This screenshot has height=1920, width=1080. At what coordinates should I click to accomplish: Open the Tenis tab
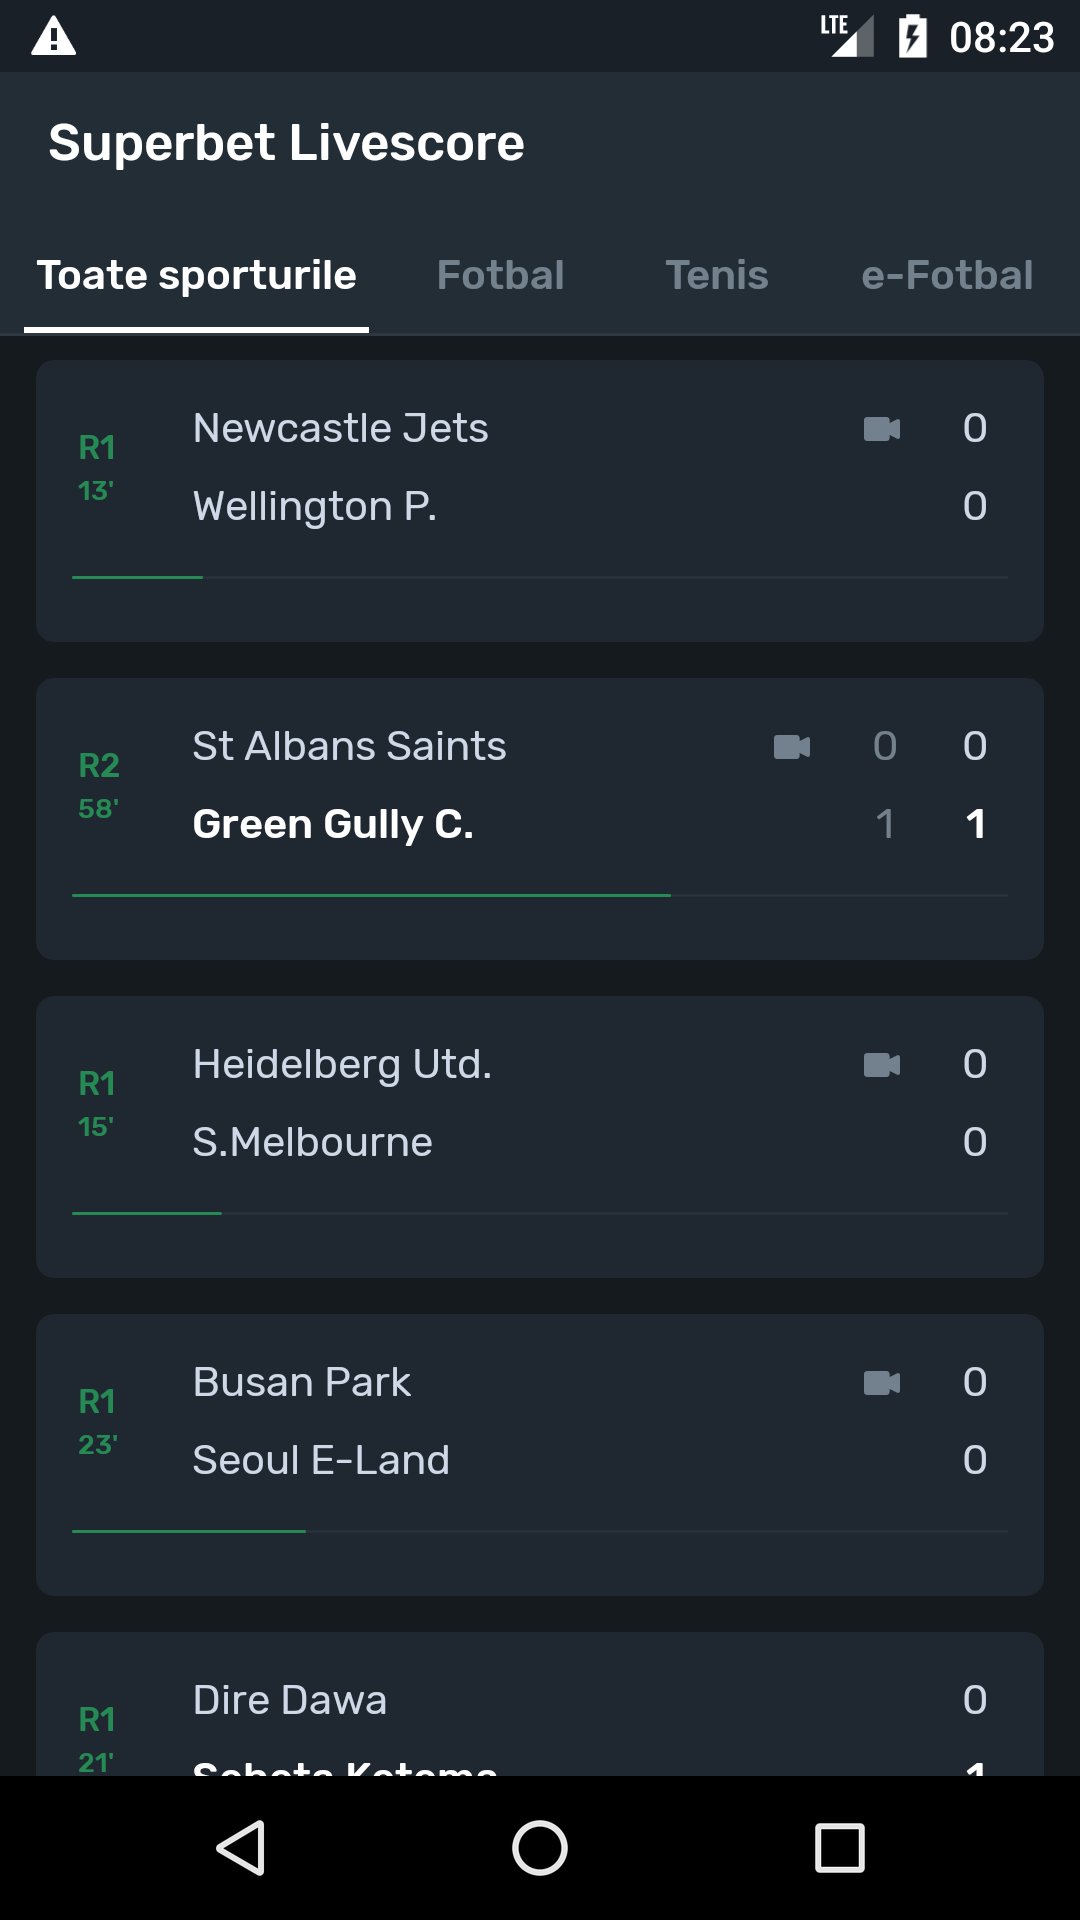[718, 276]
